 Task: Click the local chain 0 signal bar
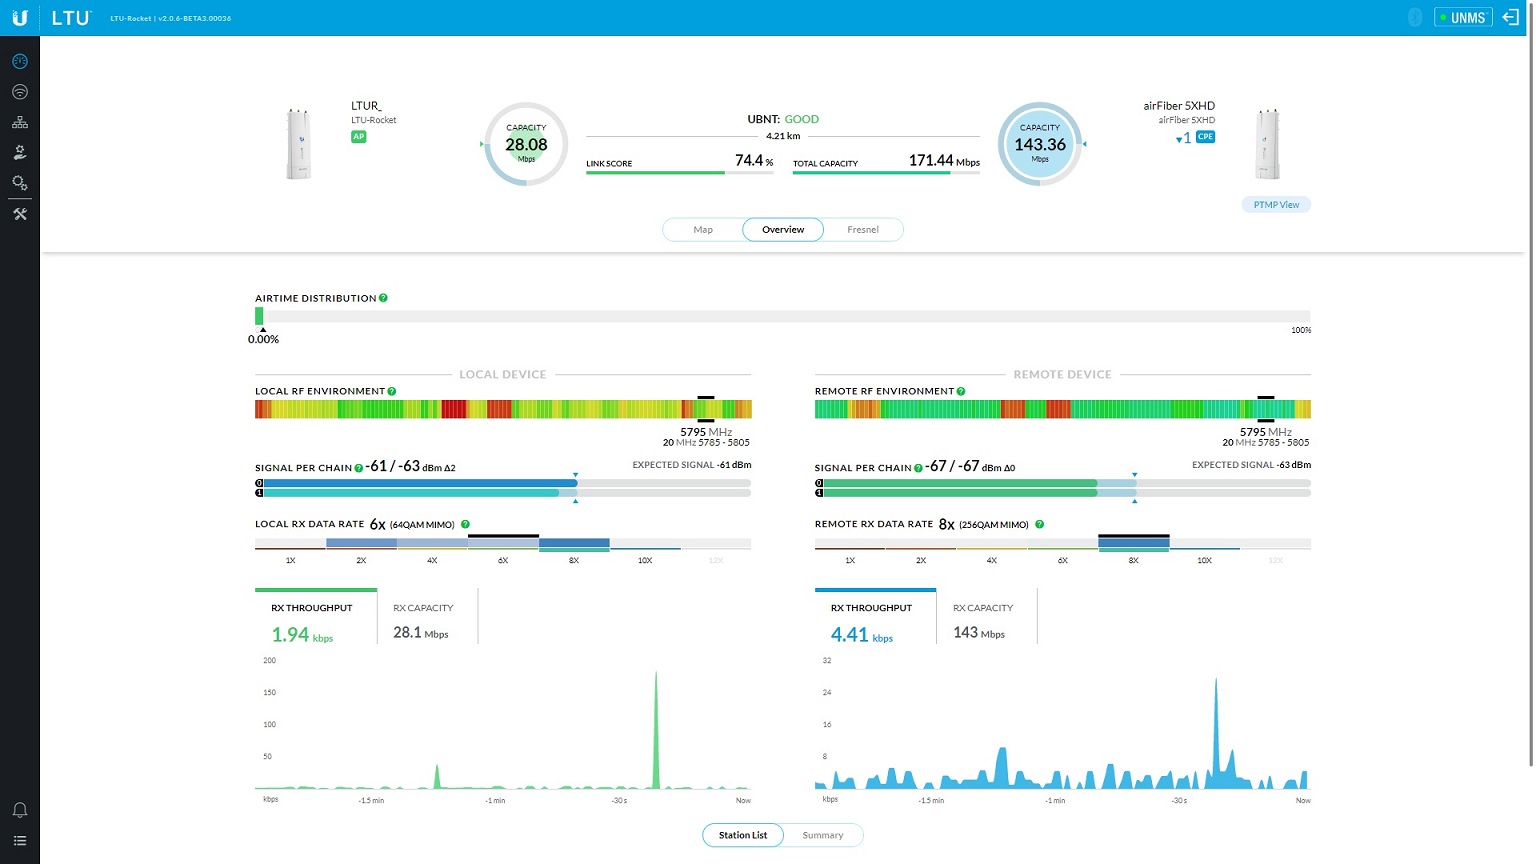503,483
